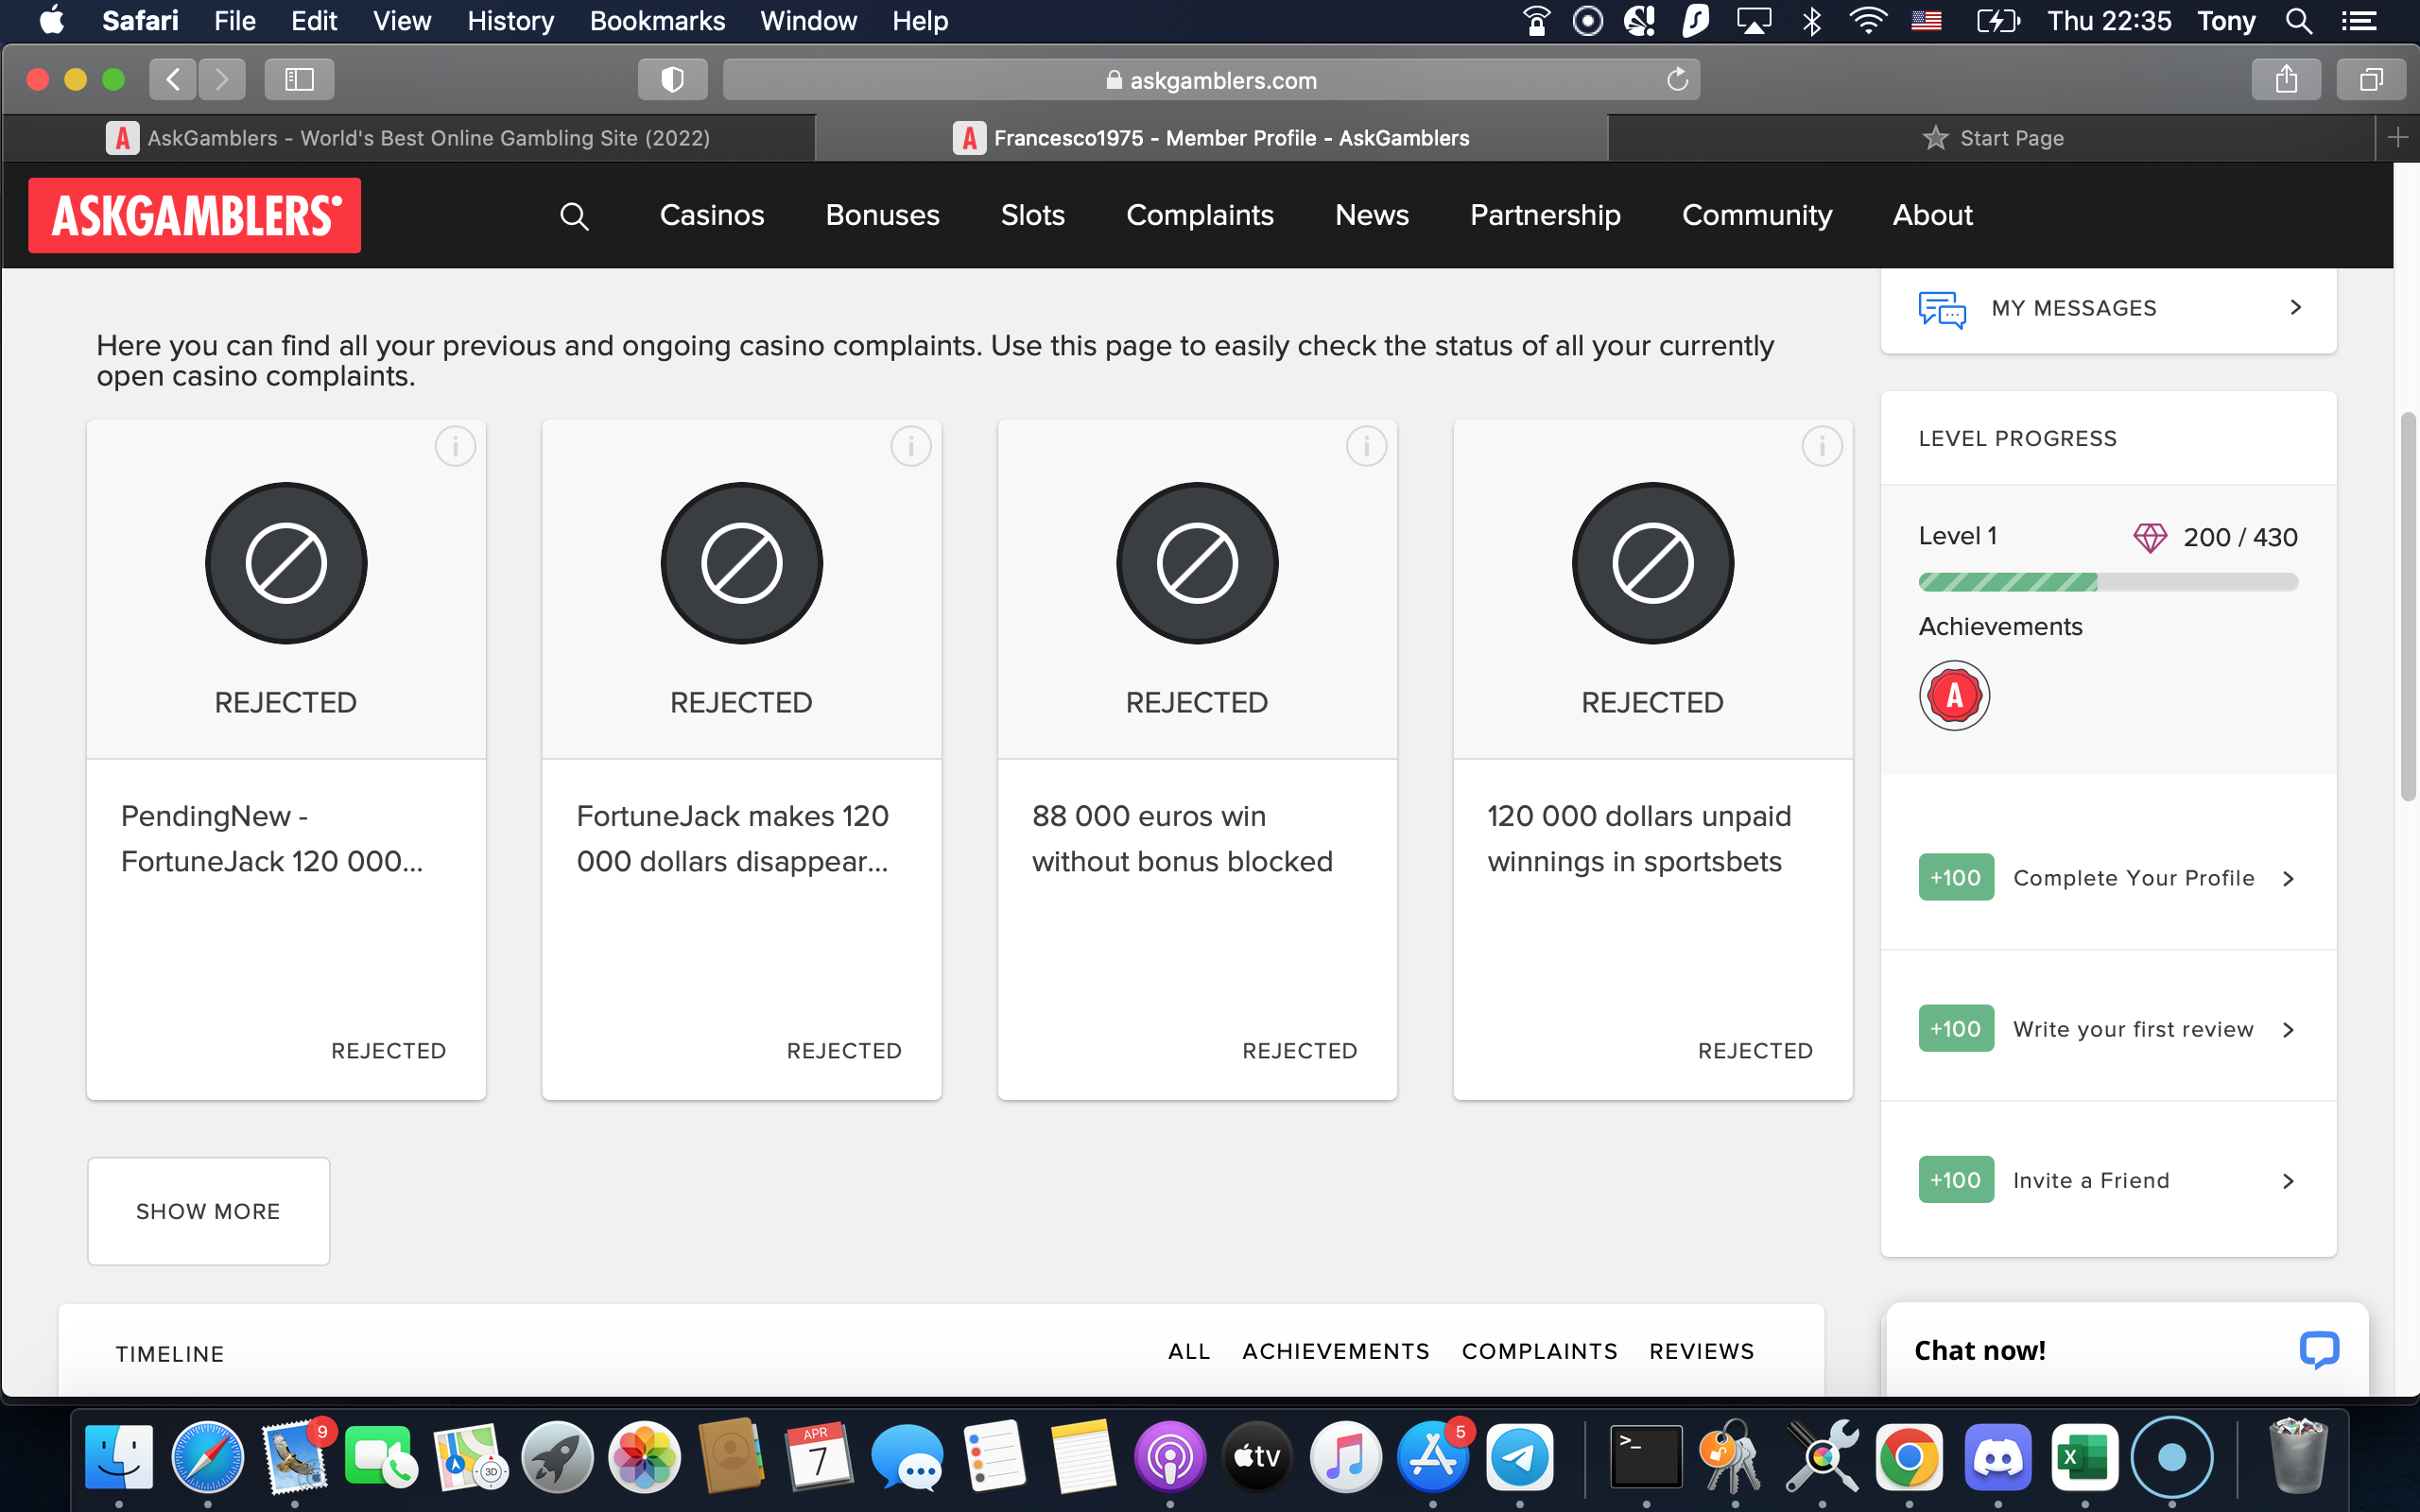Open the Slots nav menu
This screenshot has height=1512, width=2420.
click(x=1032, y=215)
